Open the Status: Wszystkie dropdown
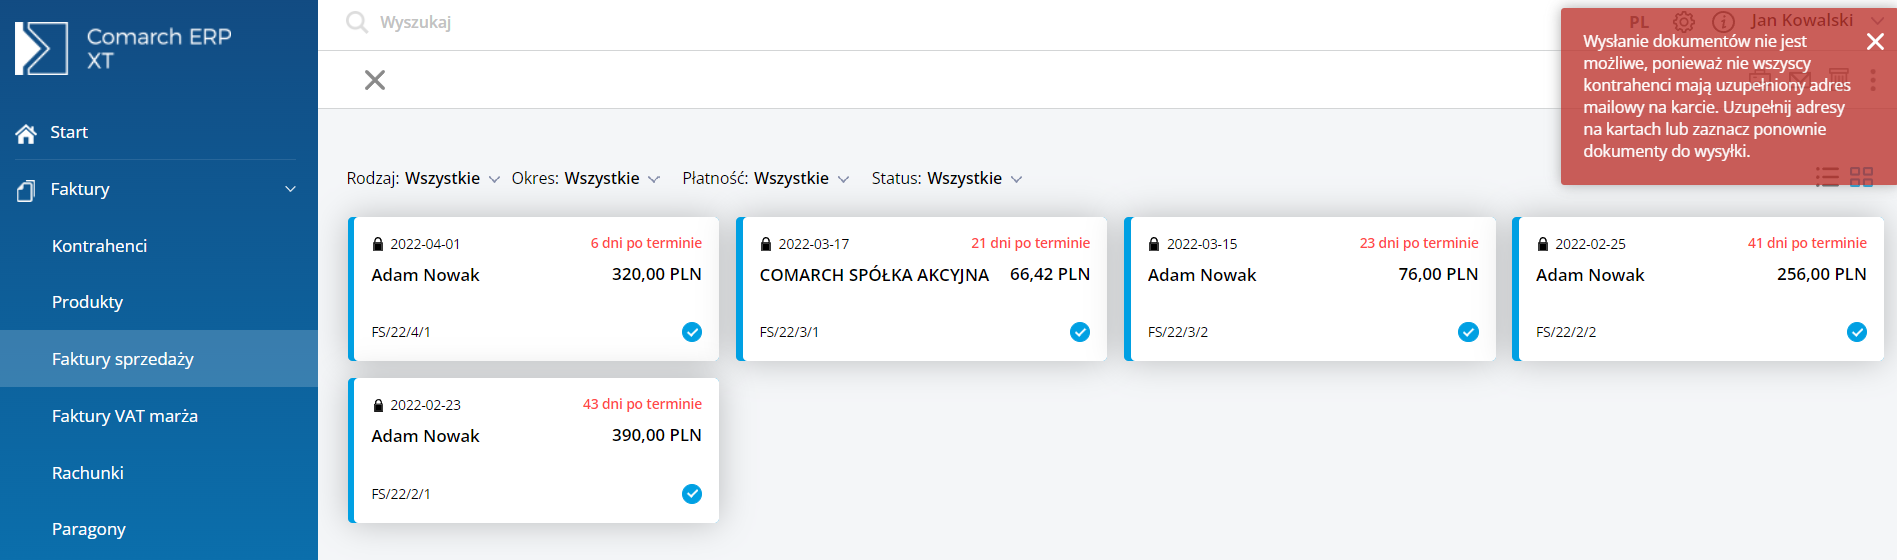Screen dimensions: 1897x560 point(947,178)
